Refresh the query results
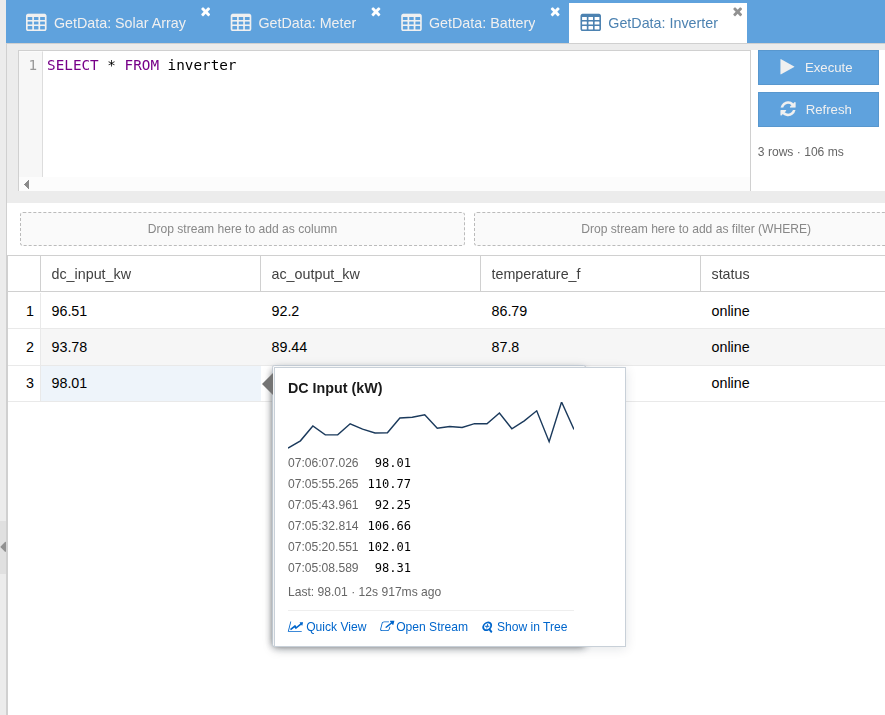The image size is (885, 715). [x=818, y=109]
